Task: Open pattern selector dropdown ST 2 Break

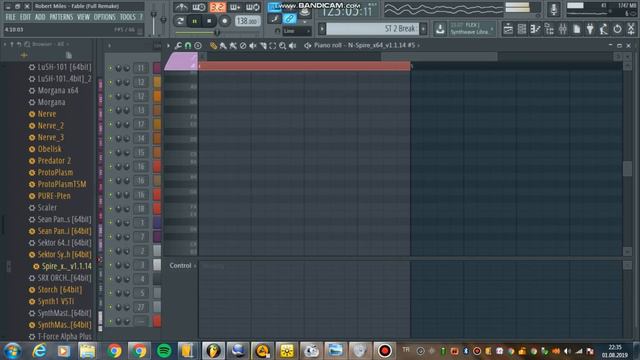Action: click(372, 29)
